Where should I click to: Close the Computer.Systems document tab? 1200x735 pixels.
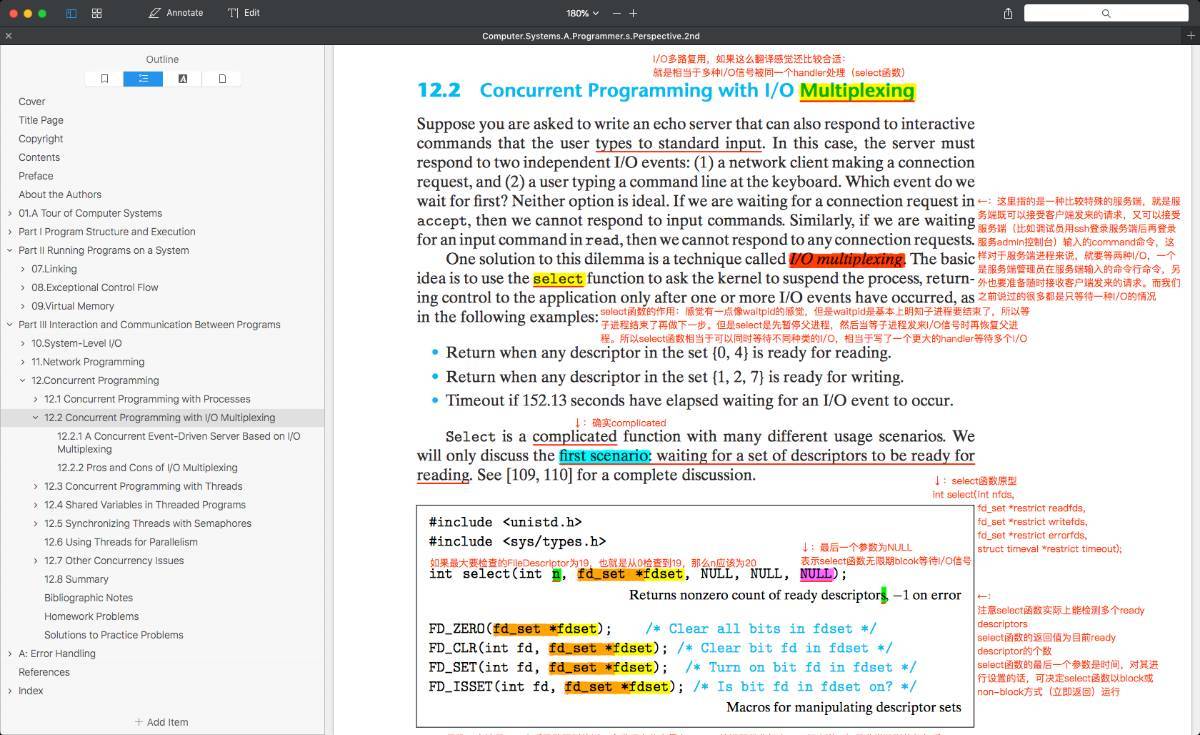point(8,36)
